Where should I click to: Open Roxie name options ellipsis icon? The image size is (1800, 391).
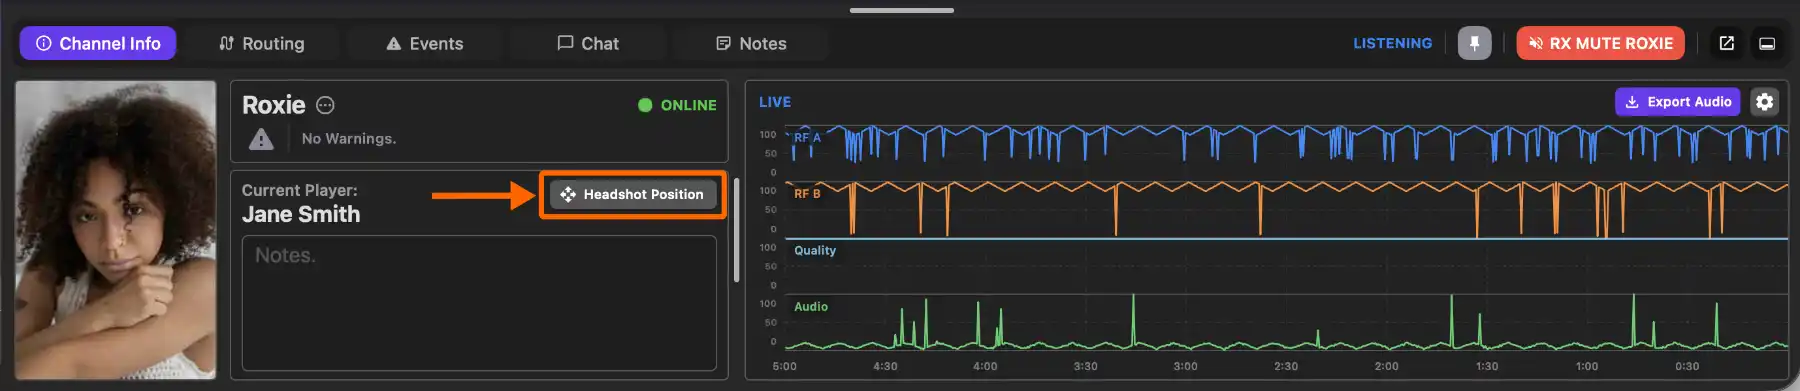[x=325, y=105]
